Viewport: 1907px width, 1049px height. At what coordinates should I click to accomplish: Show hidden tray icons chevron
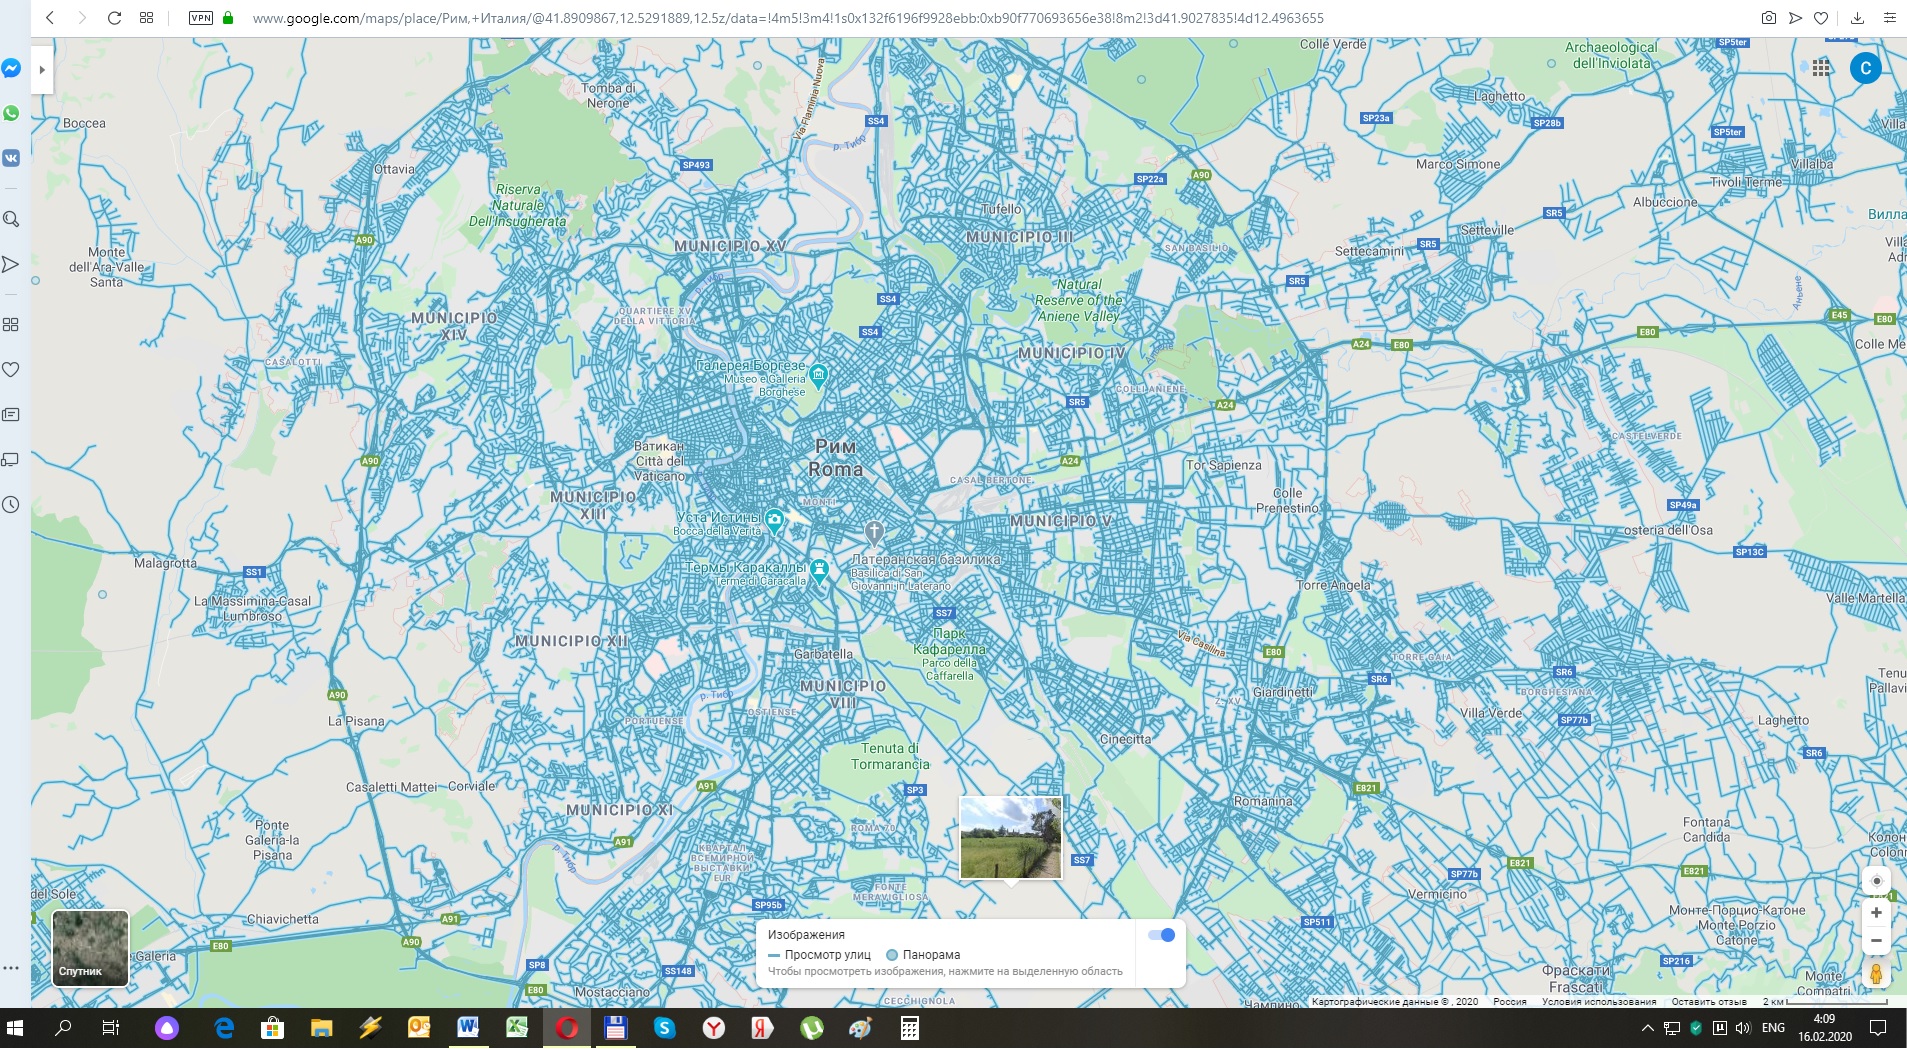pos(1647,1028)
